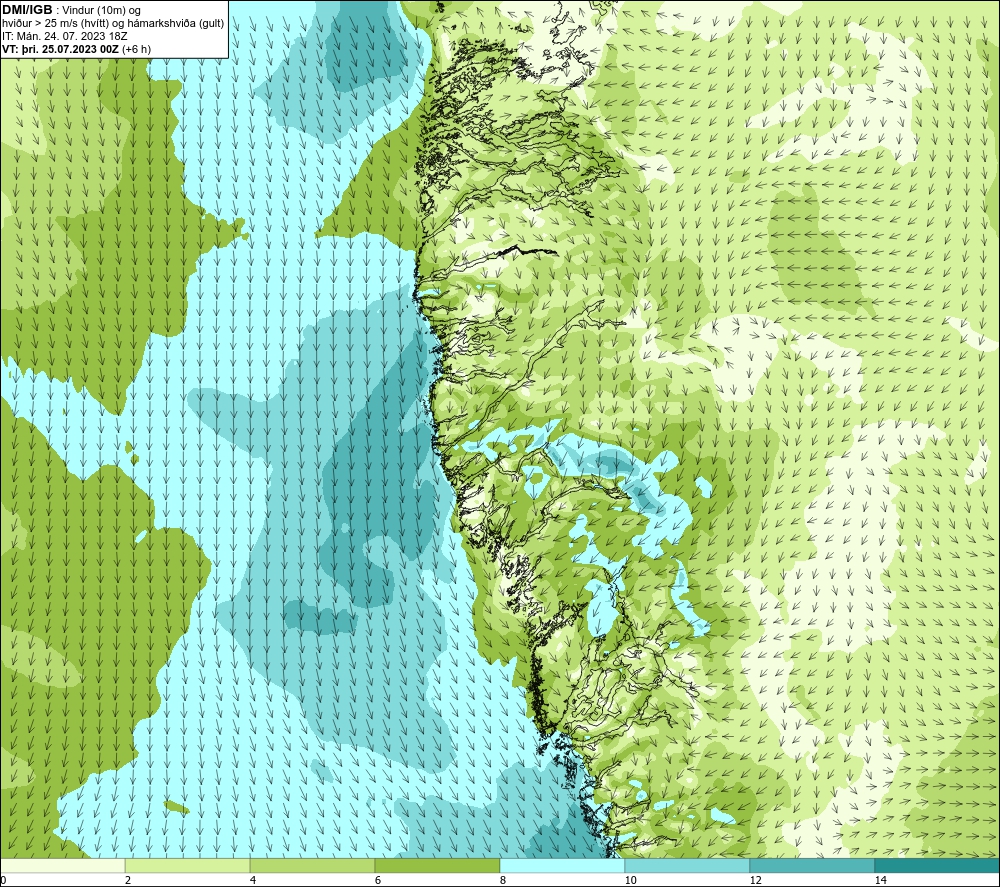
Task: Click the DMI/IGB title text
Action: (x=27, y=10)
